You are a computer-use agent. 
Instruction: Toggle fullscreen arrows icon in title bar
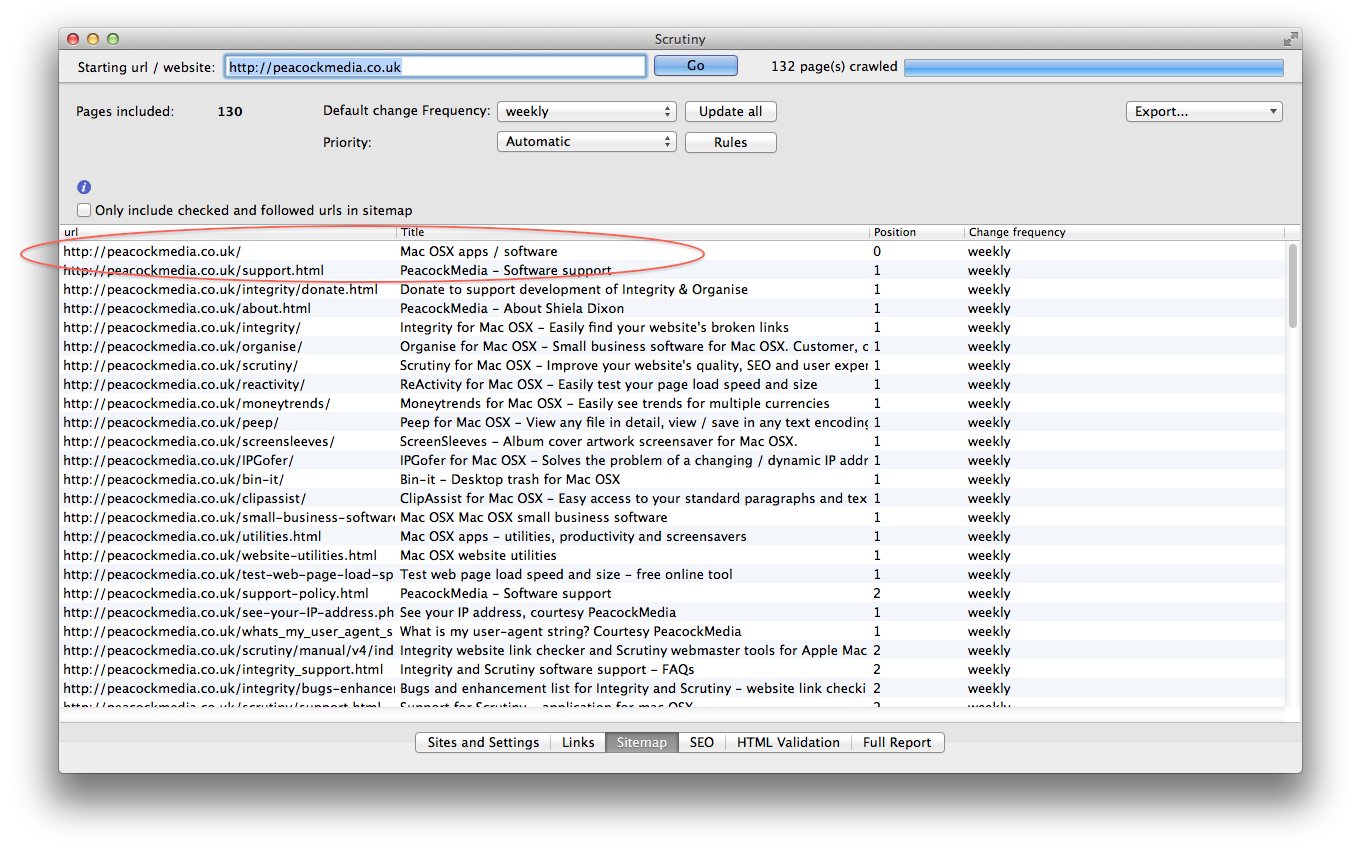[1290, 39]
